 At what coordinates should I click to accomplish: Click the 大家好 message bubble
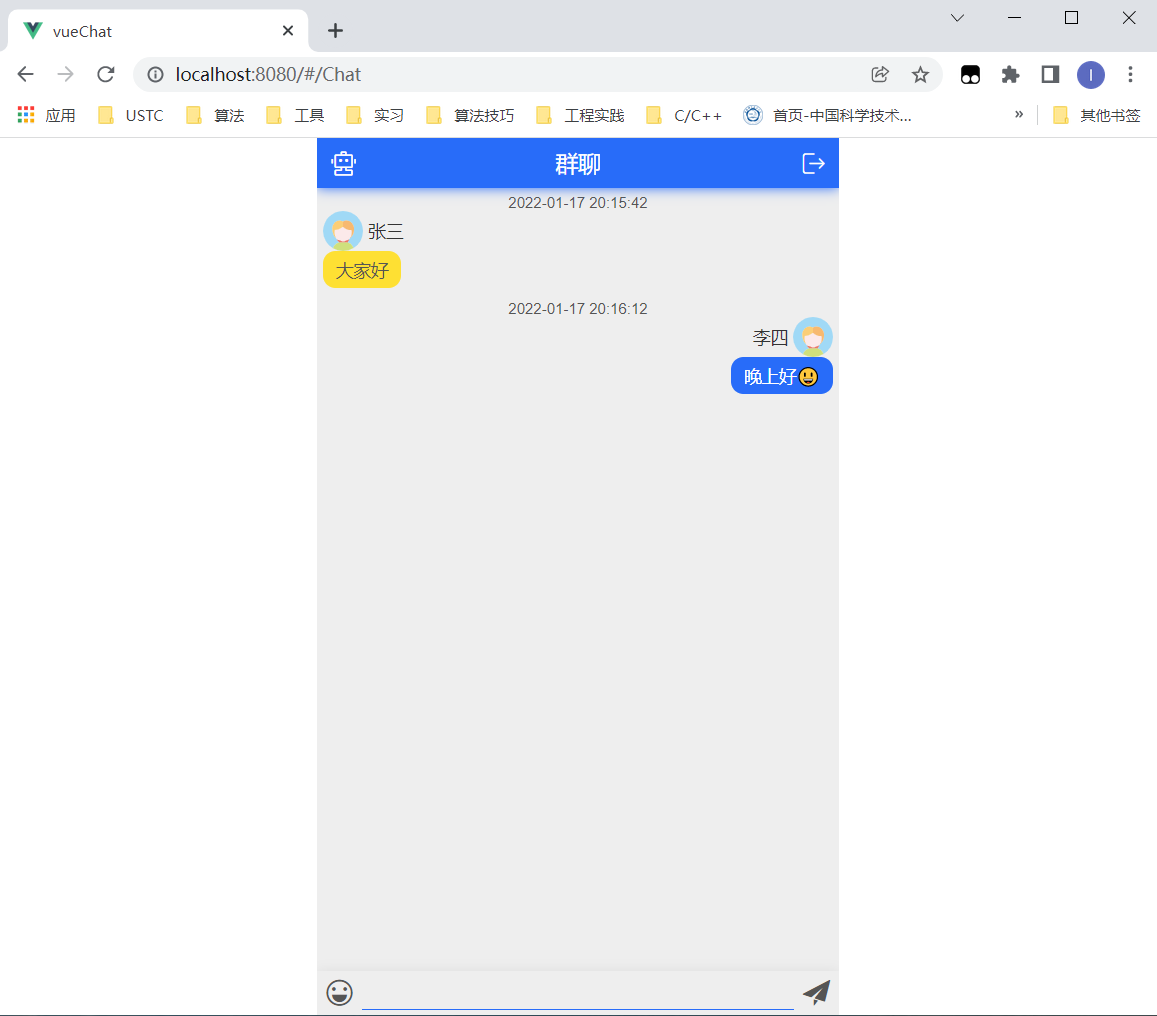tap(362, 270)
